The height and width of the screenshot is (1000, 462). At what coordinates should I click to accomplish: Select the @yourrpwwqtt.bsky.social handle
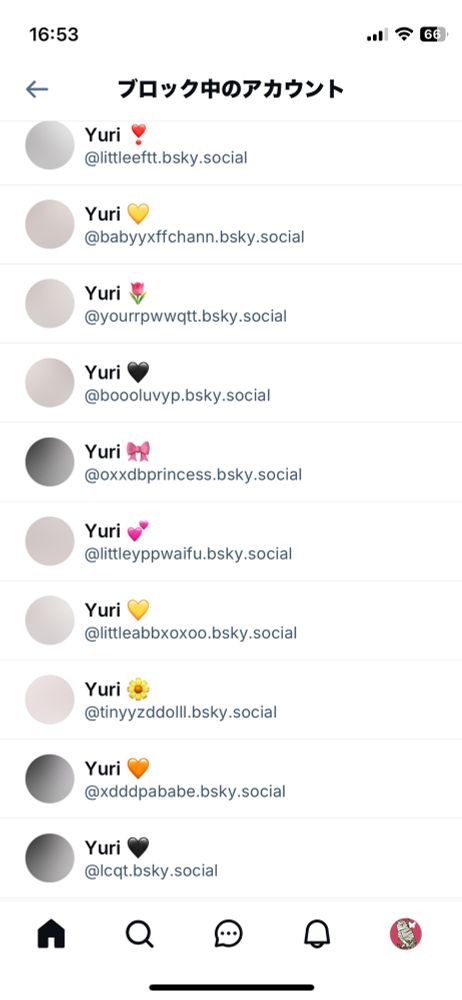coord(186,316)
